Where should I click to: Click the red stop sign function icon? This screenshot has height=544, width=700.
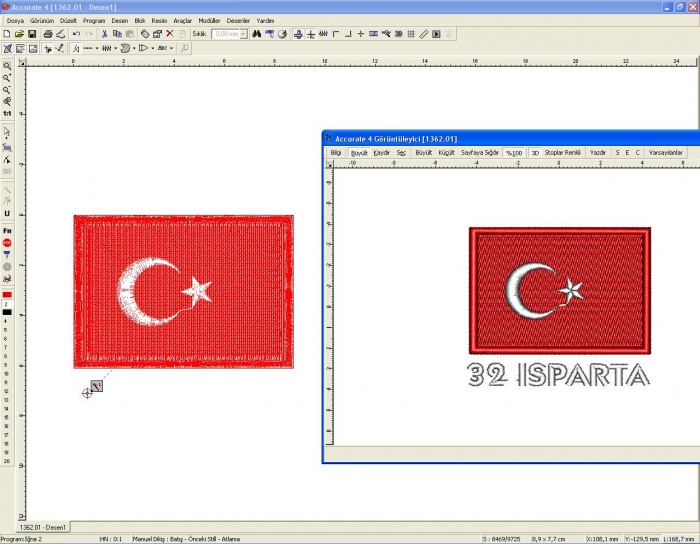pos(7,243)
